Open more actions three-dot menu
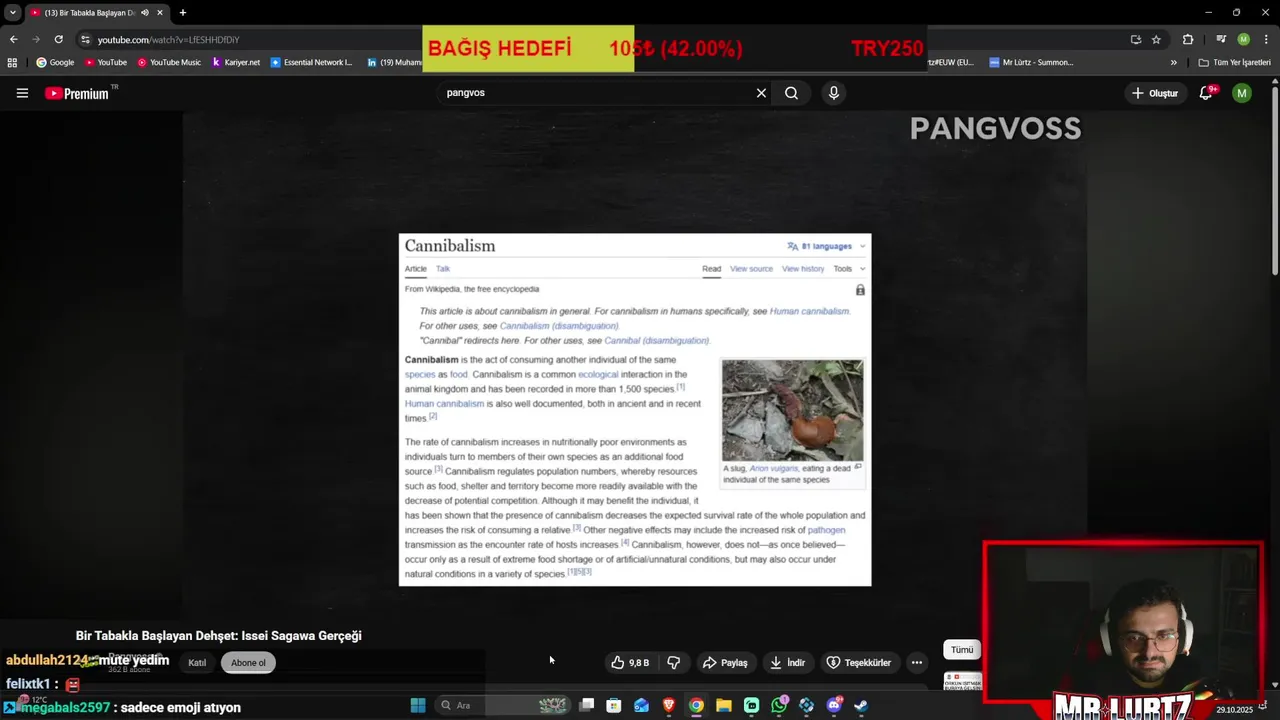Image resolution: width=1280 pixels, height=720 pixels. (x=916, y=662)
